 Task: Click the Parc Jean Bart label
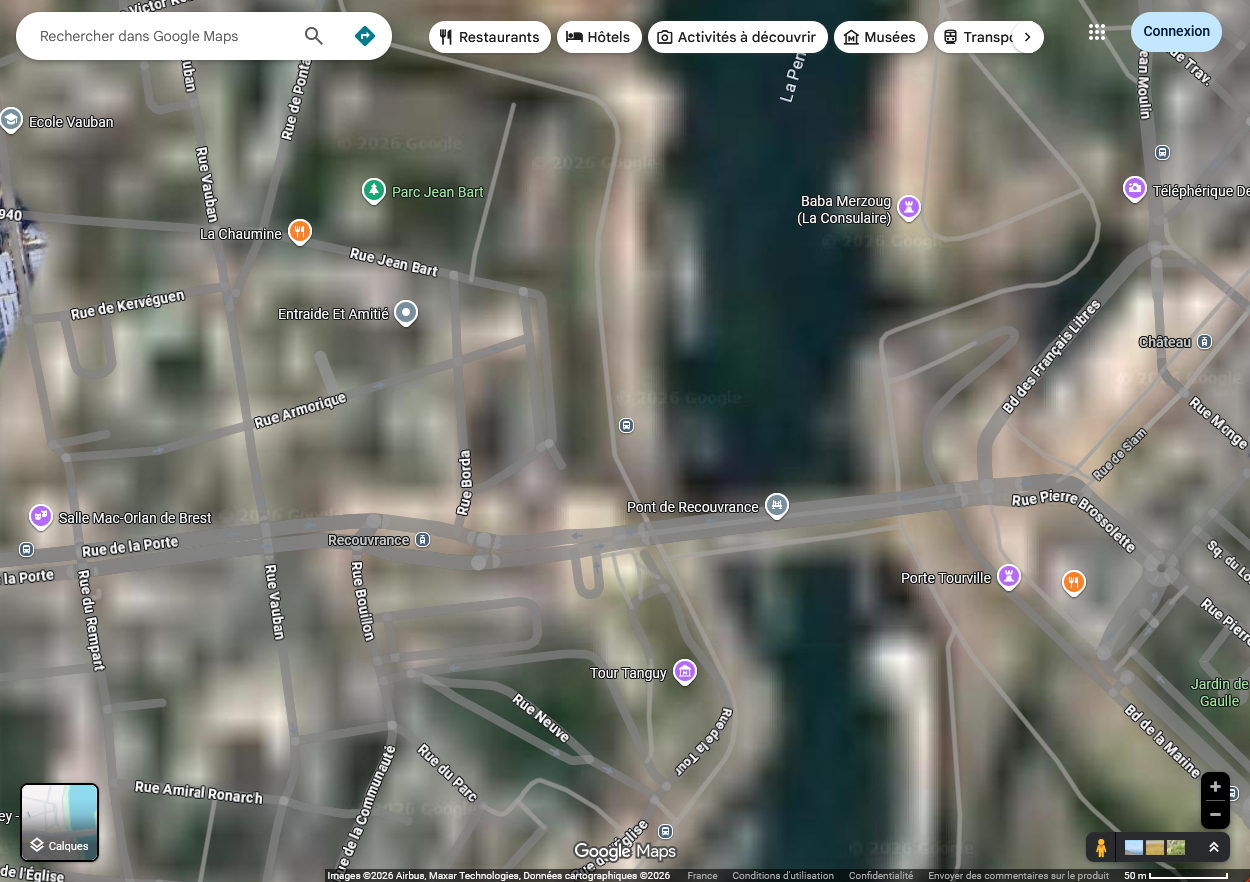click(x=438, y=192)
